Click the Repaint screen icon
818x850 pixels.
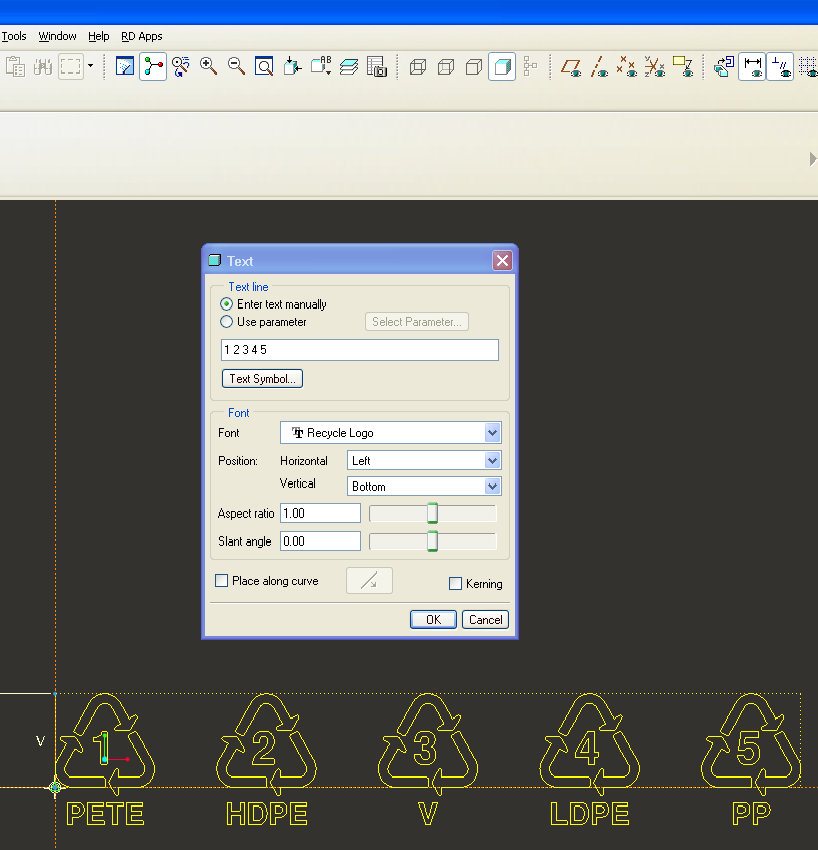(125, 67)
